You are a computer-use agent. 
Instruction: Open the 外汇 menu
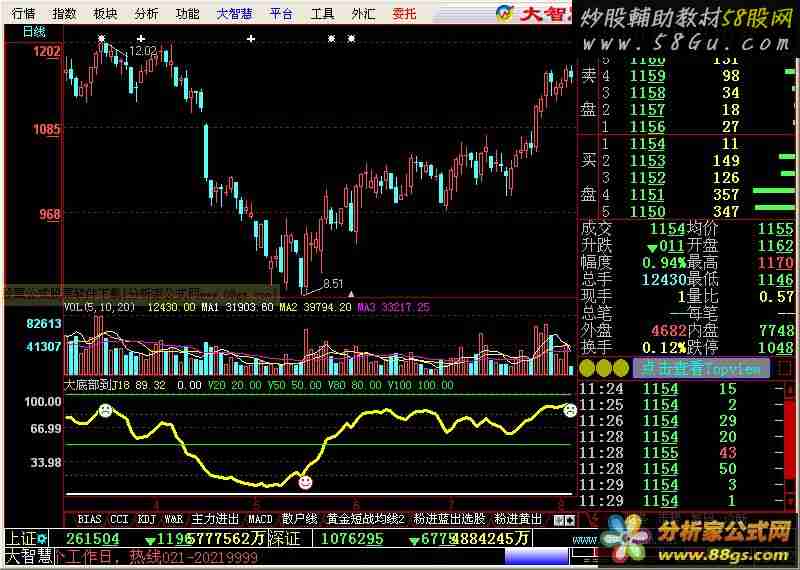pyautogui.click(x=363, y=14)
